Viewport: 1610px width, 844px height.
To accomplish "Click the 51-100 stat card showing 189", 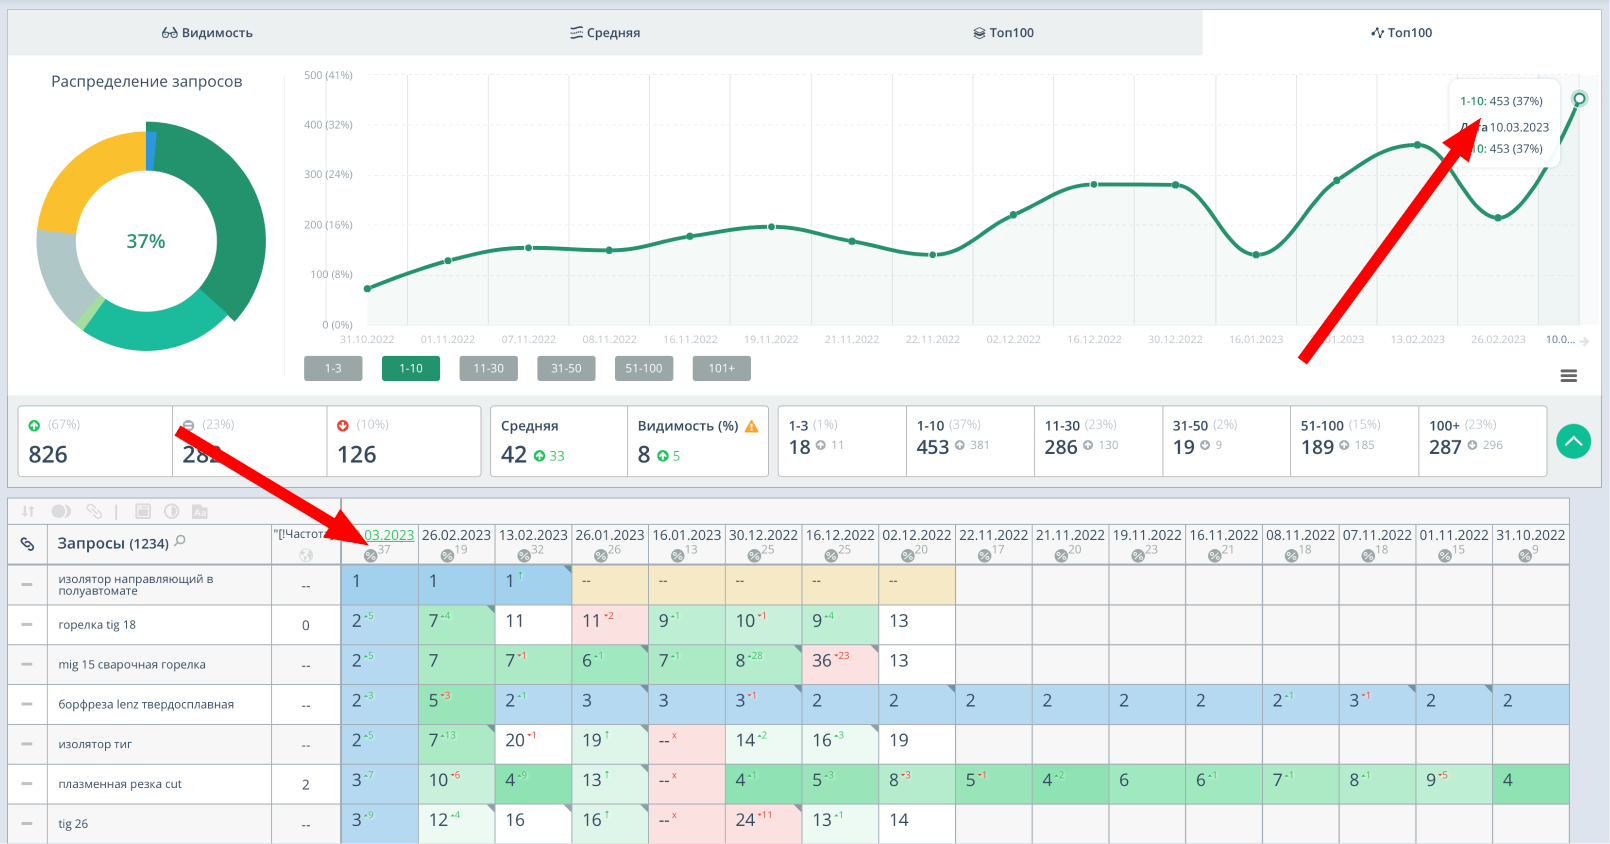I will pos(1354,441).
